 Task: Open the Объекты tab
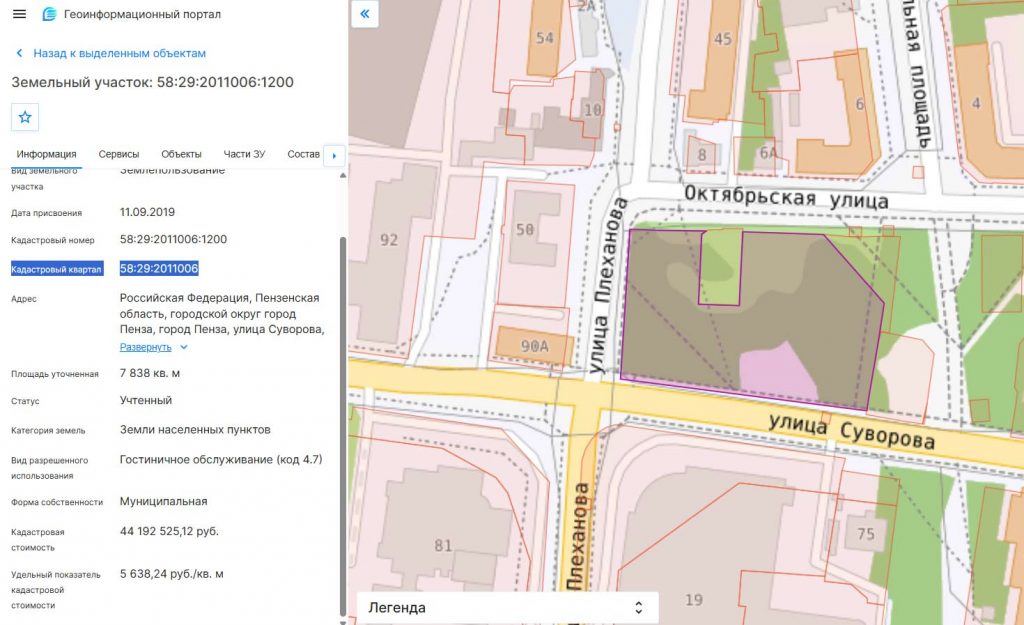point(181,154)
